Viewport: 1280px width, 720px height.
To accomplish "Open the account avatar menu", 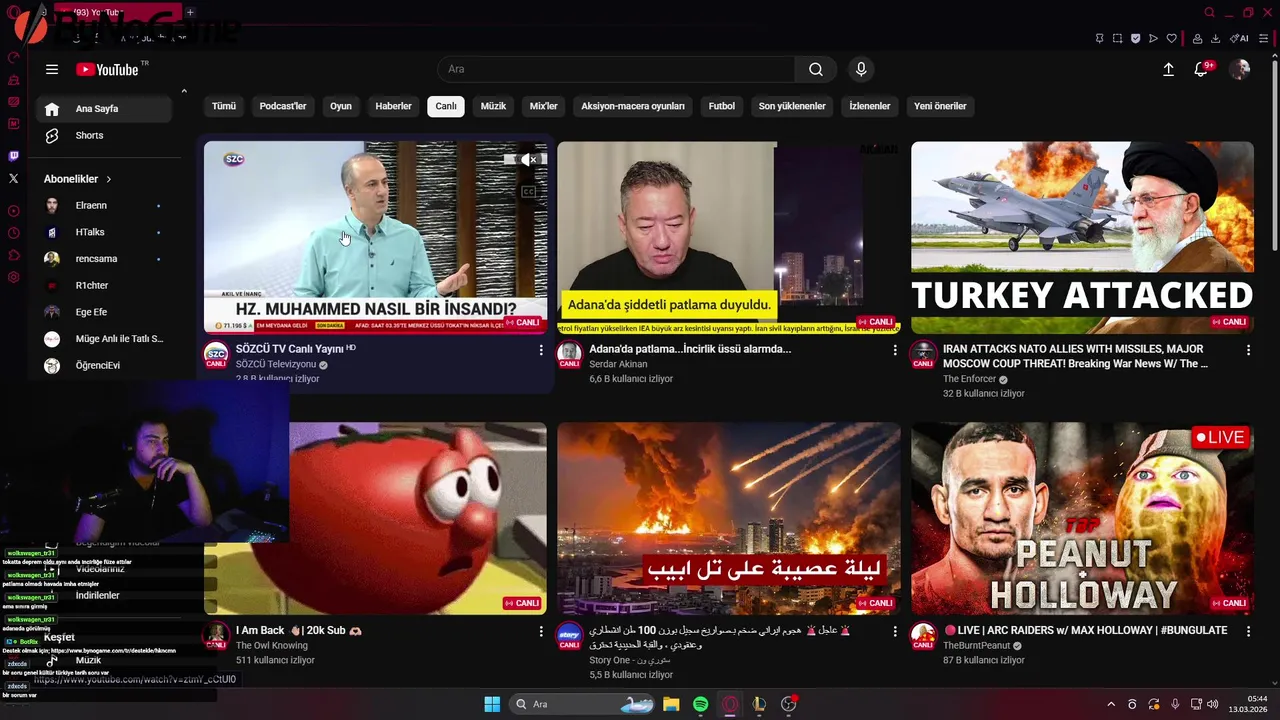I will coord(1240,69).
